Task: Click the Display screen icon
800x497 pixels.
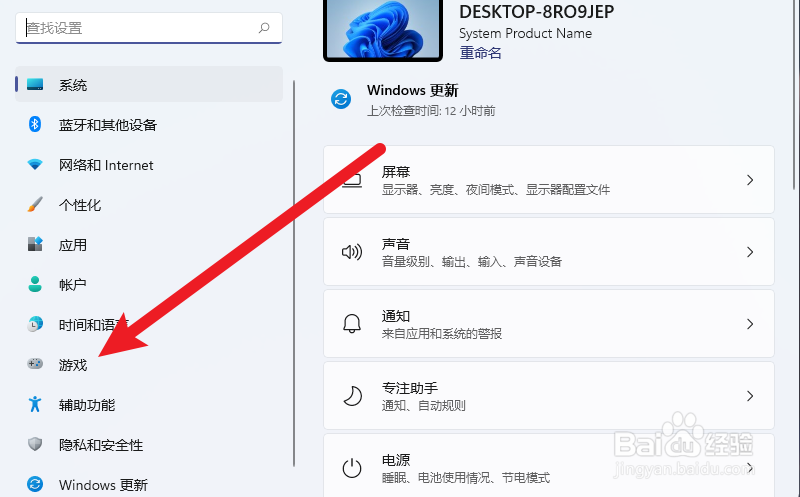Action: pos(352,181)
